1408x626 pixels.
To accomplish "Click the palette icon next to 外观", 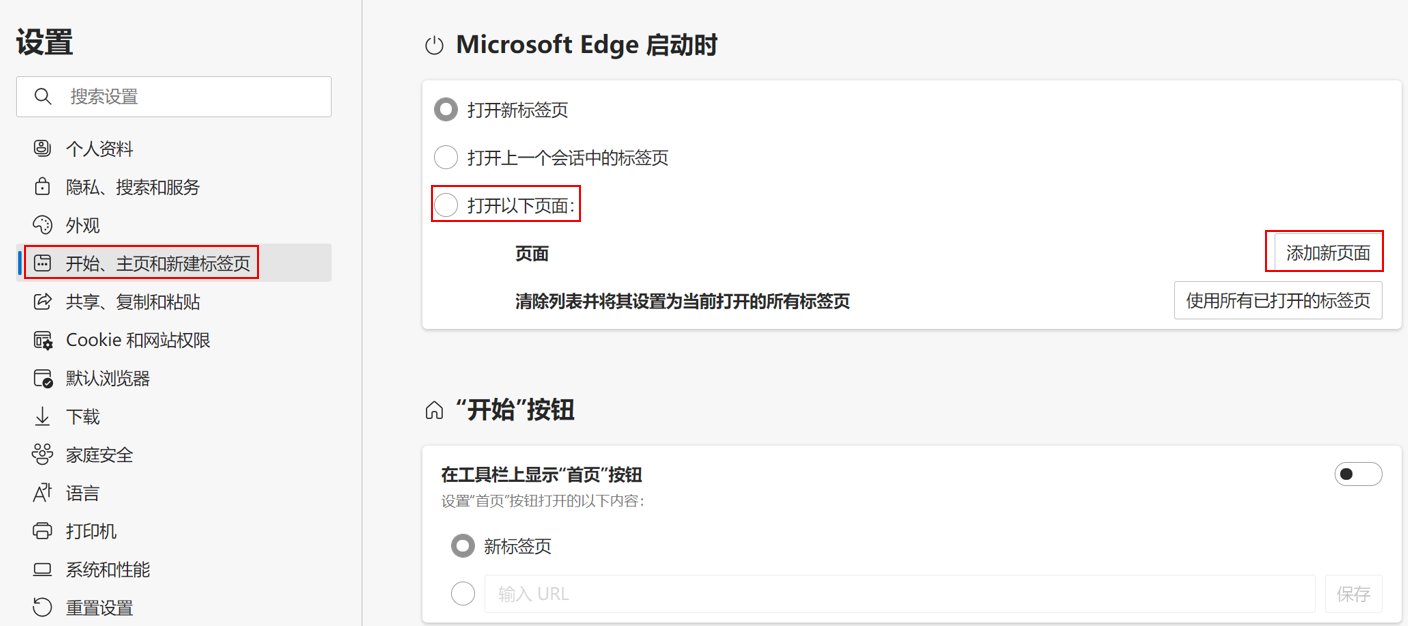I will click(x=42, y=225).
